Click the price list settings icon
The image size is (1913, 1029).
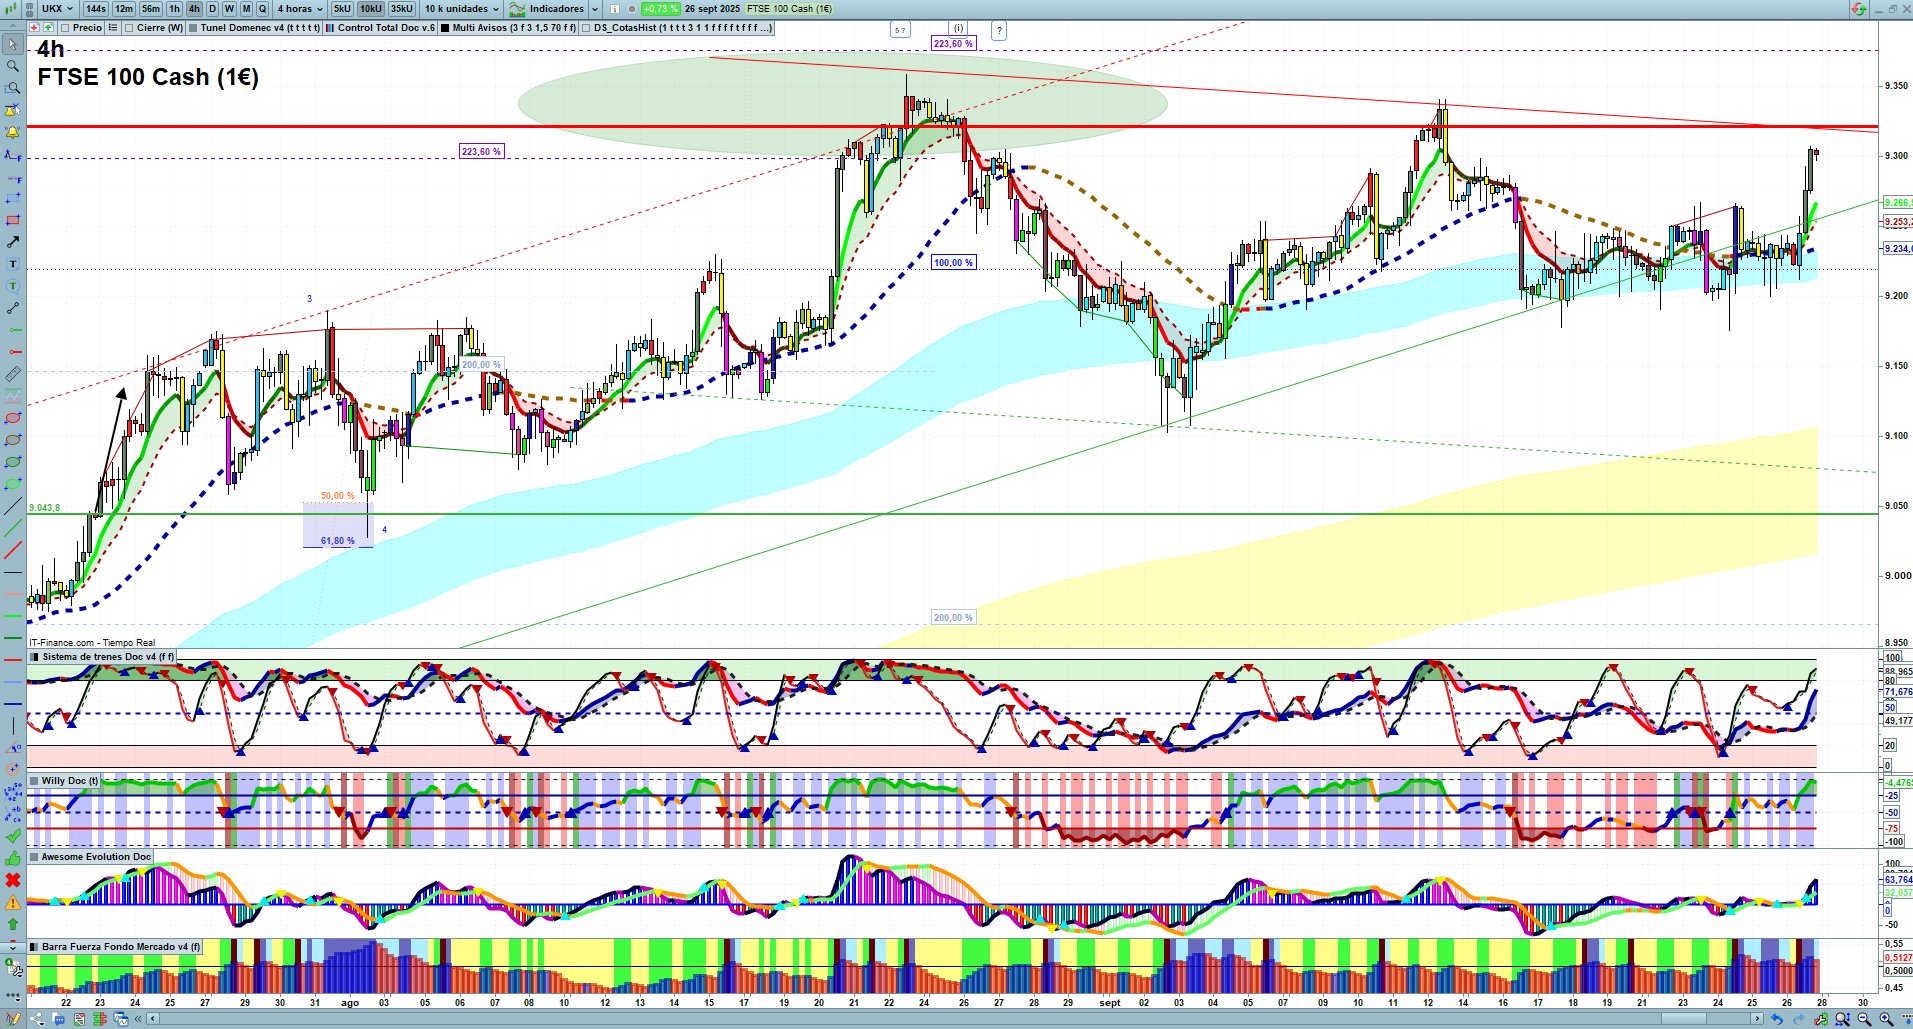tap(112, 28)
